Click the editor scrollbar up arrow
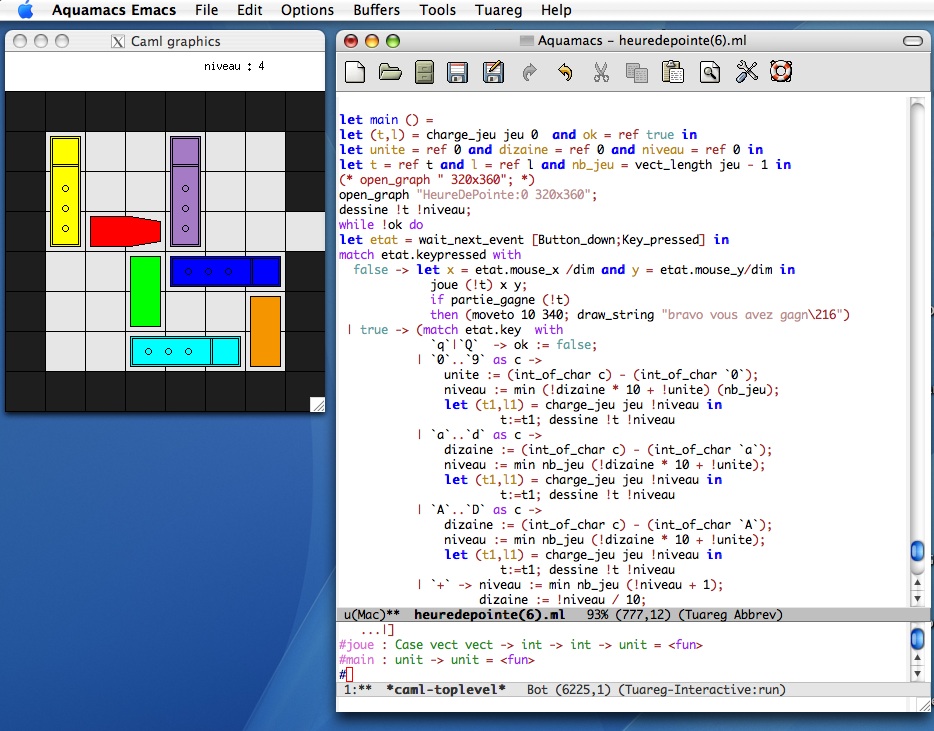This screenshot has height=731, width=934. coord(917,583)
